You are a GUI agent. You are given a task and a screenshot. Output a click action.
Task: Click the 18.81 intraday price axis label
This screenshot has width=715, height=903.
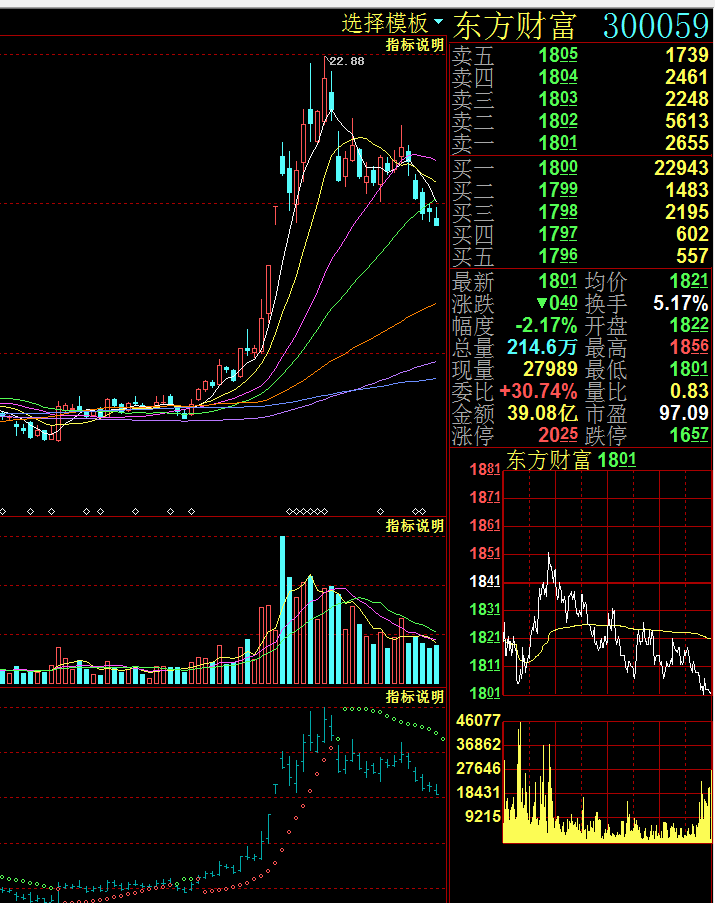coord(485,470)
